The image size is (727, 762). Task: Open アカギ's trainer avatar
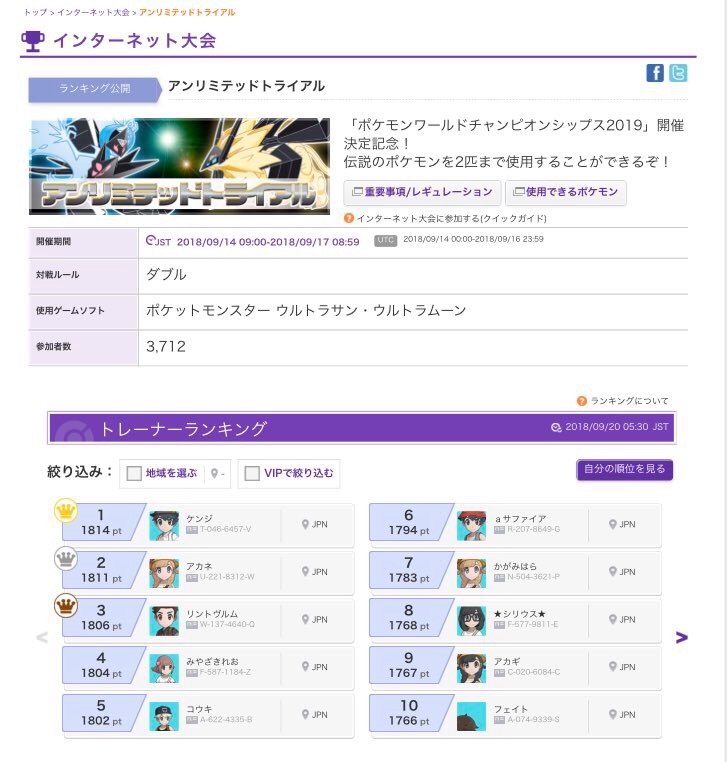[471, 668]
